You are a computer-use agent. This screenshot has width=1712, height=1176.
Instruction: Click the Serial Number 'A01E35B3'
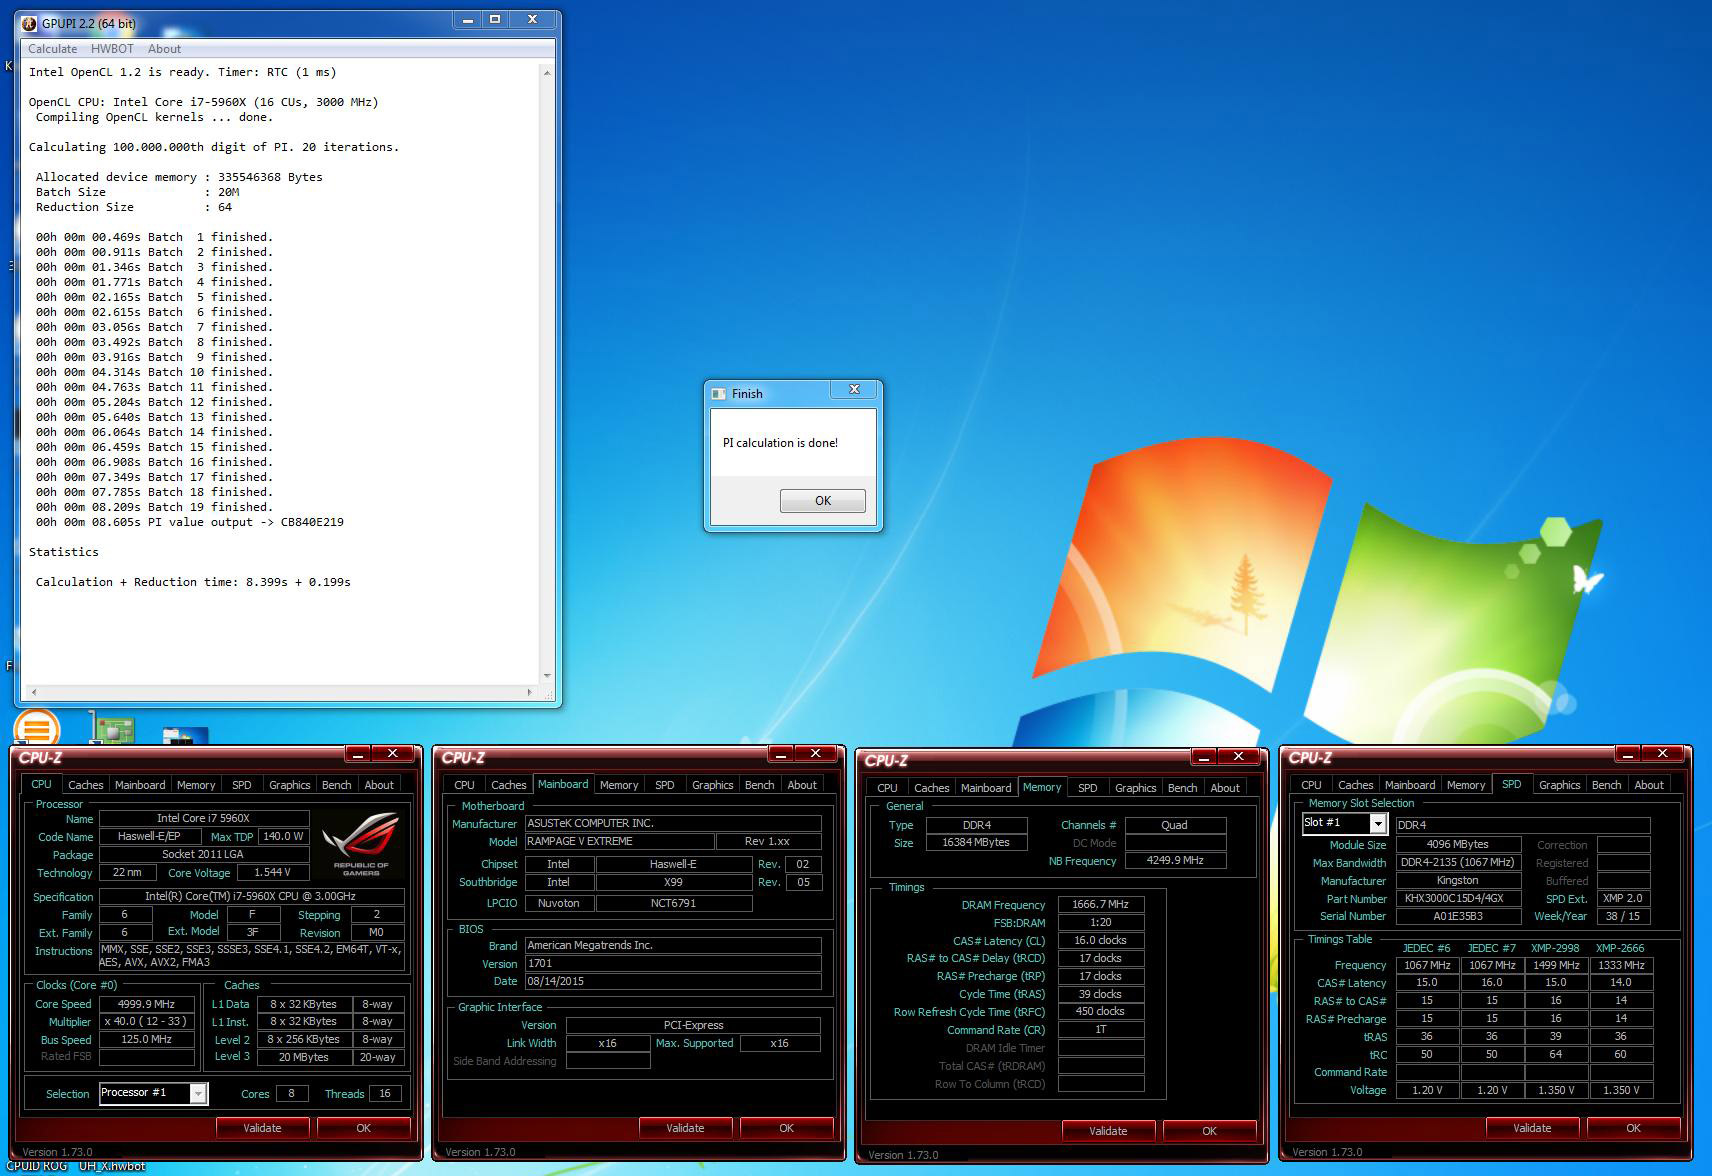click(1458, 916)
